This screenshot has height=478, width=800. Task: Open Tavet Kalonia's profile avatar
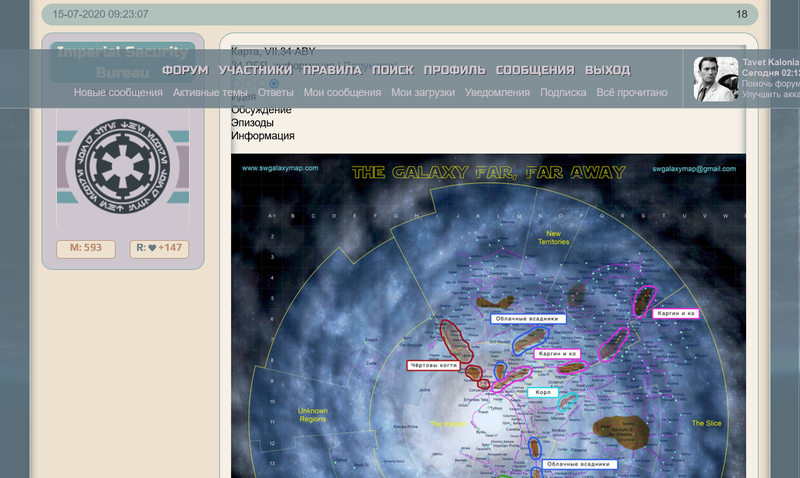(716, 79)
